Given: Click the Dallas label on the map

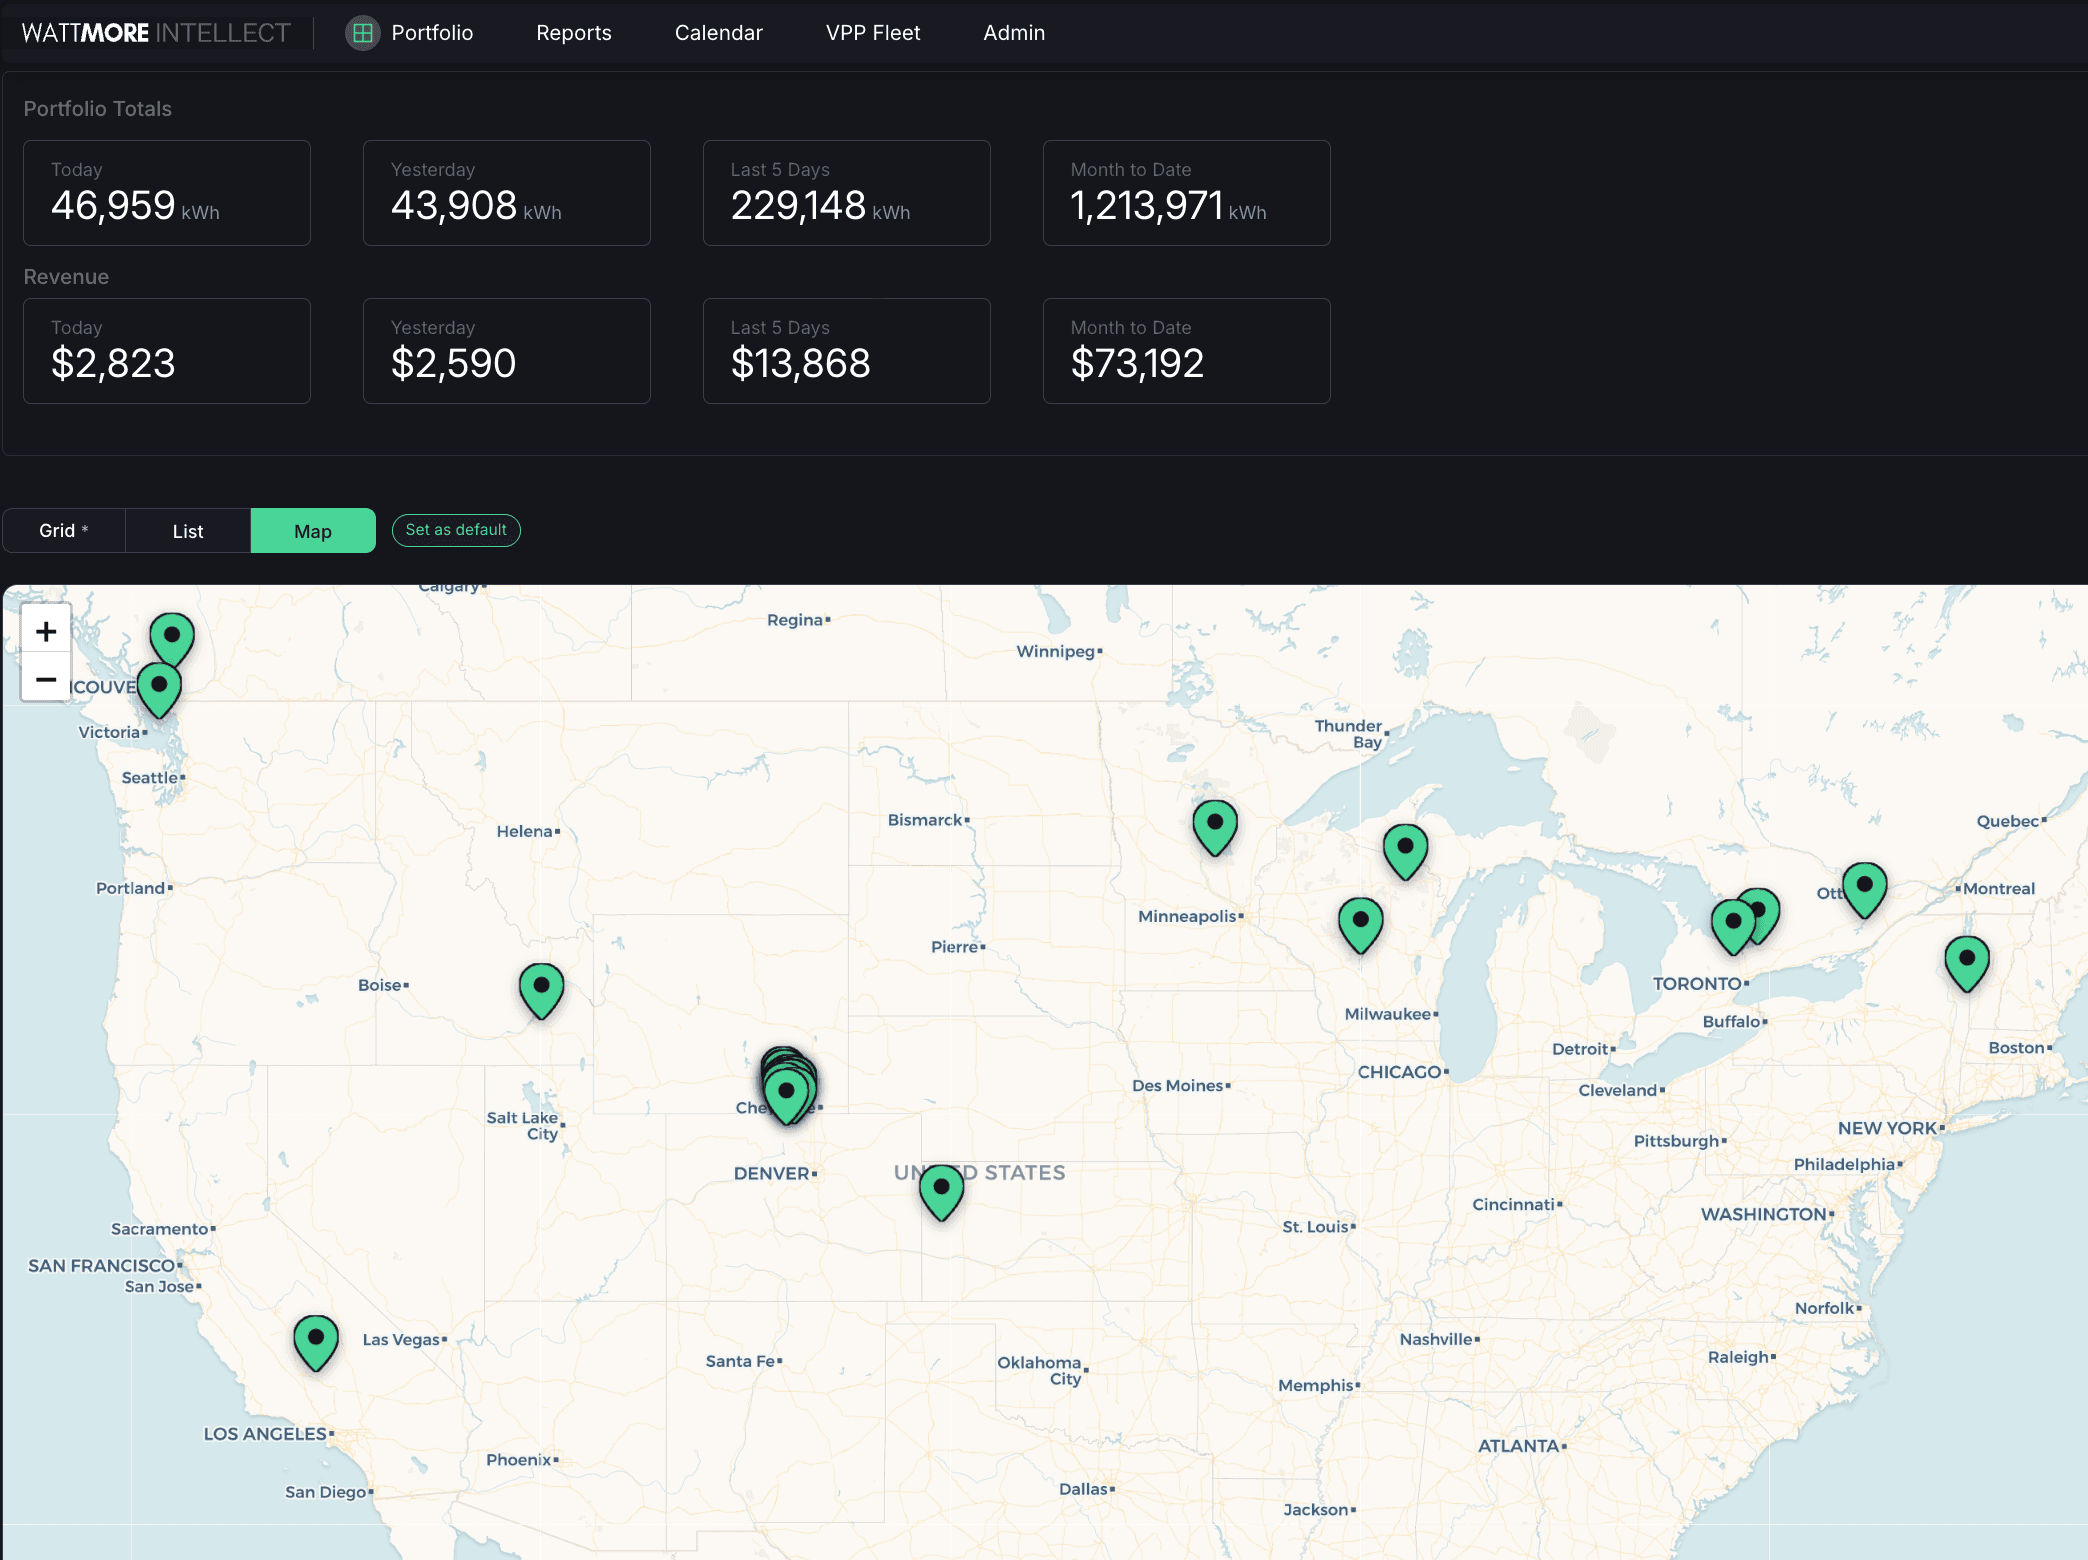Looking at the screenshot, I should (1084, 1489).
